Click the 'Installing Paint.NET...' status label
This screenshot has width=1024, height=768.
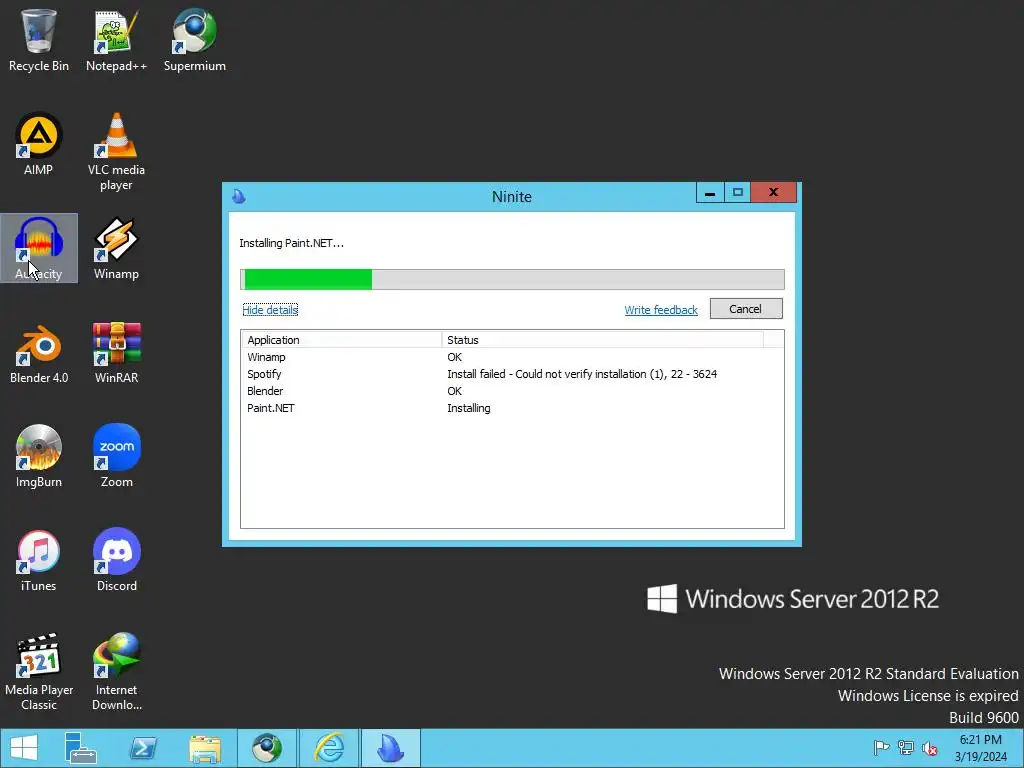click(291, 243)
